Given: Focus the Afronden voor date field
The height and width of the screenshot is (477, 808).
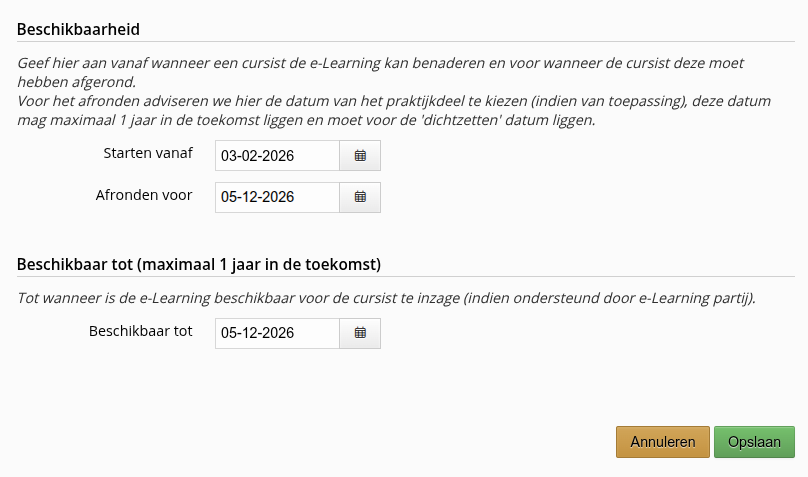Looking at the screenshot, I should [x=277, y=197].
